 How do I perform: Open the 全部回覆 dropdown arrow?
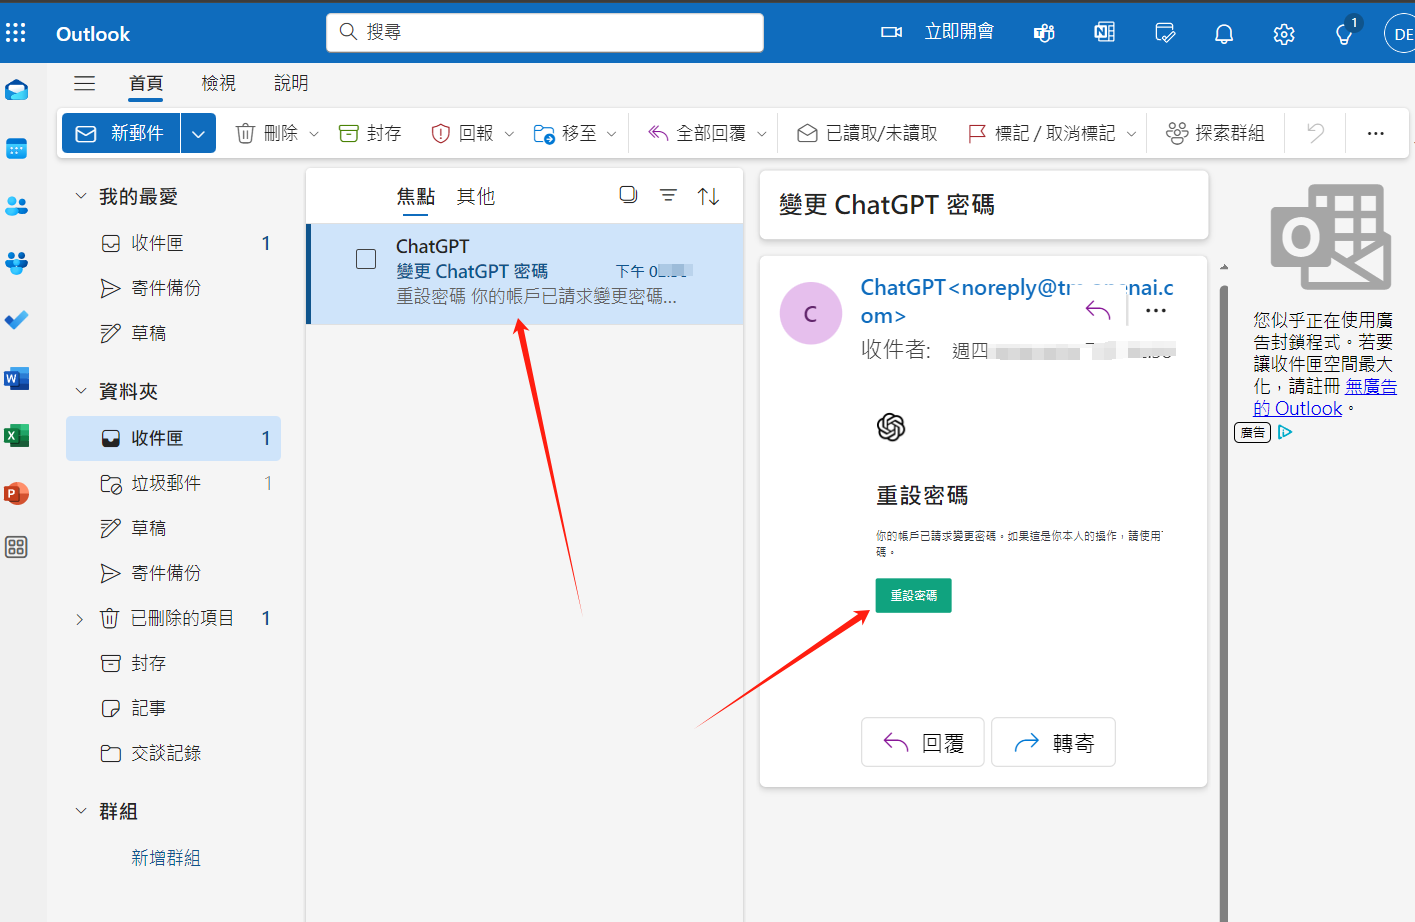[761, 134]
